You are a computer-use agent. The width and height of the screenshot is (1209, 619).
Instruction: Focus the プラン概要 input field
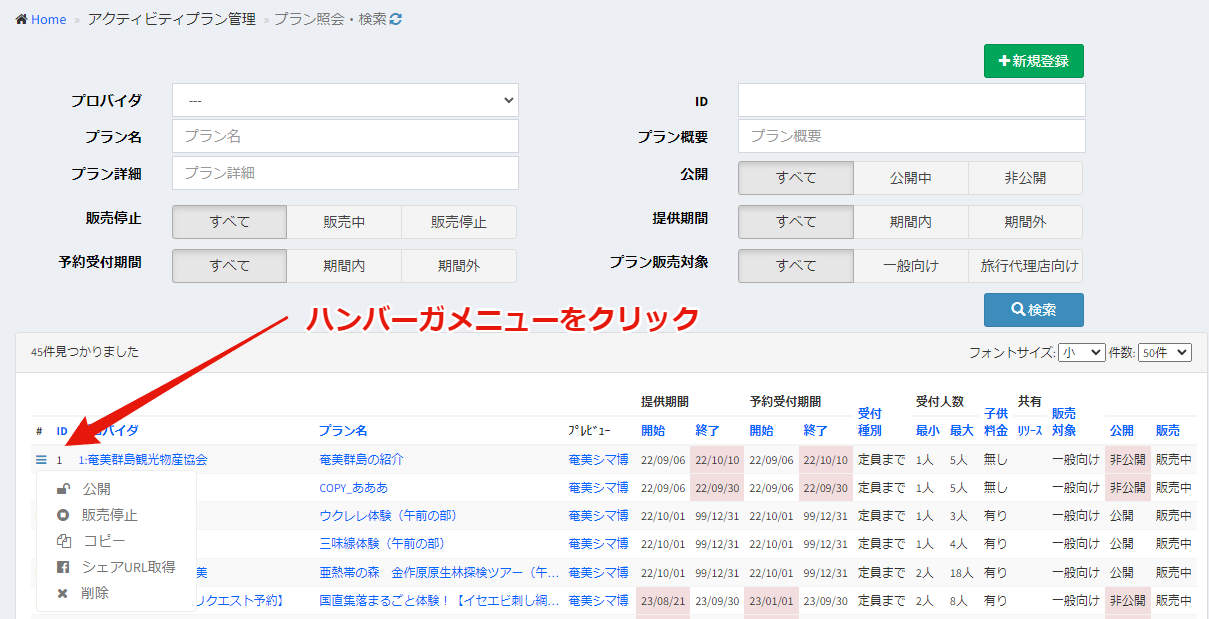pos(912,136)
